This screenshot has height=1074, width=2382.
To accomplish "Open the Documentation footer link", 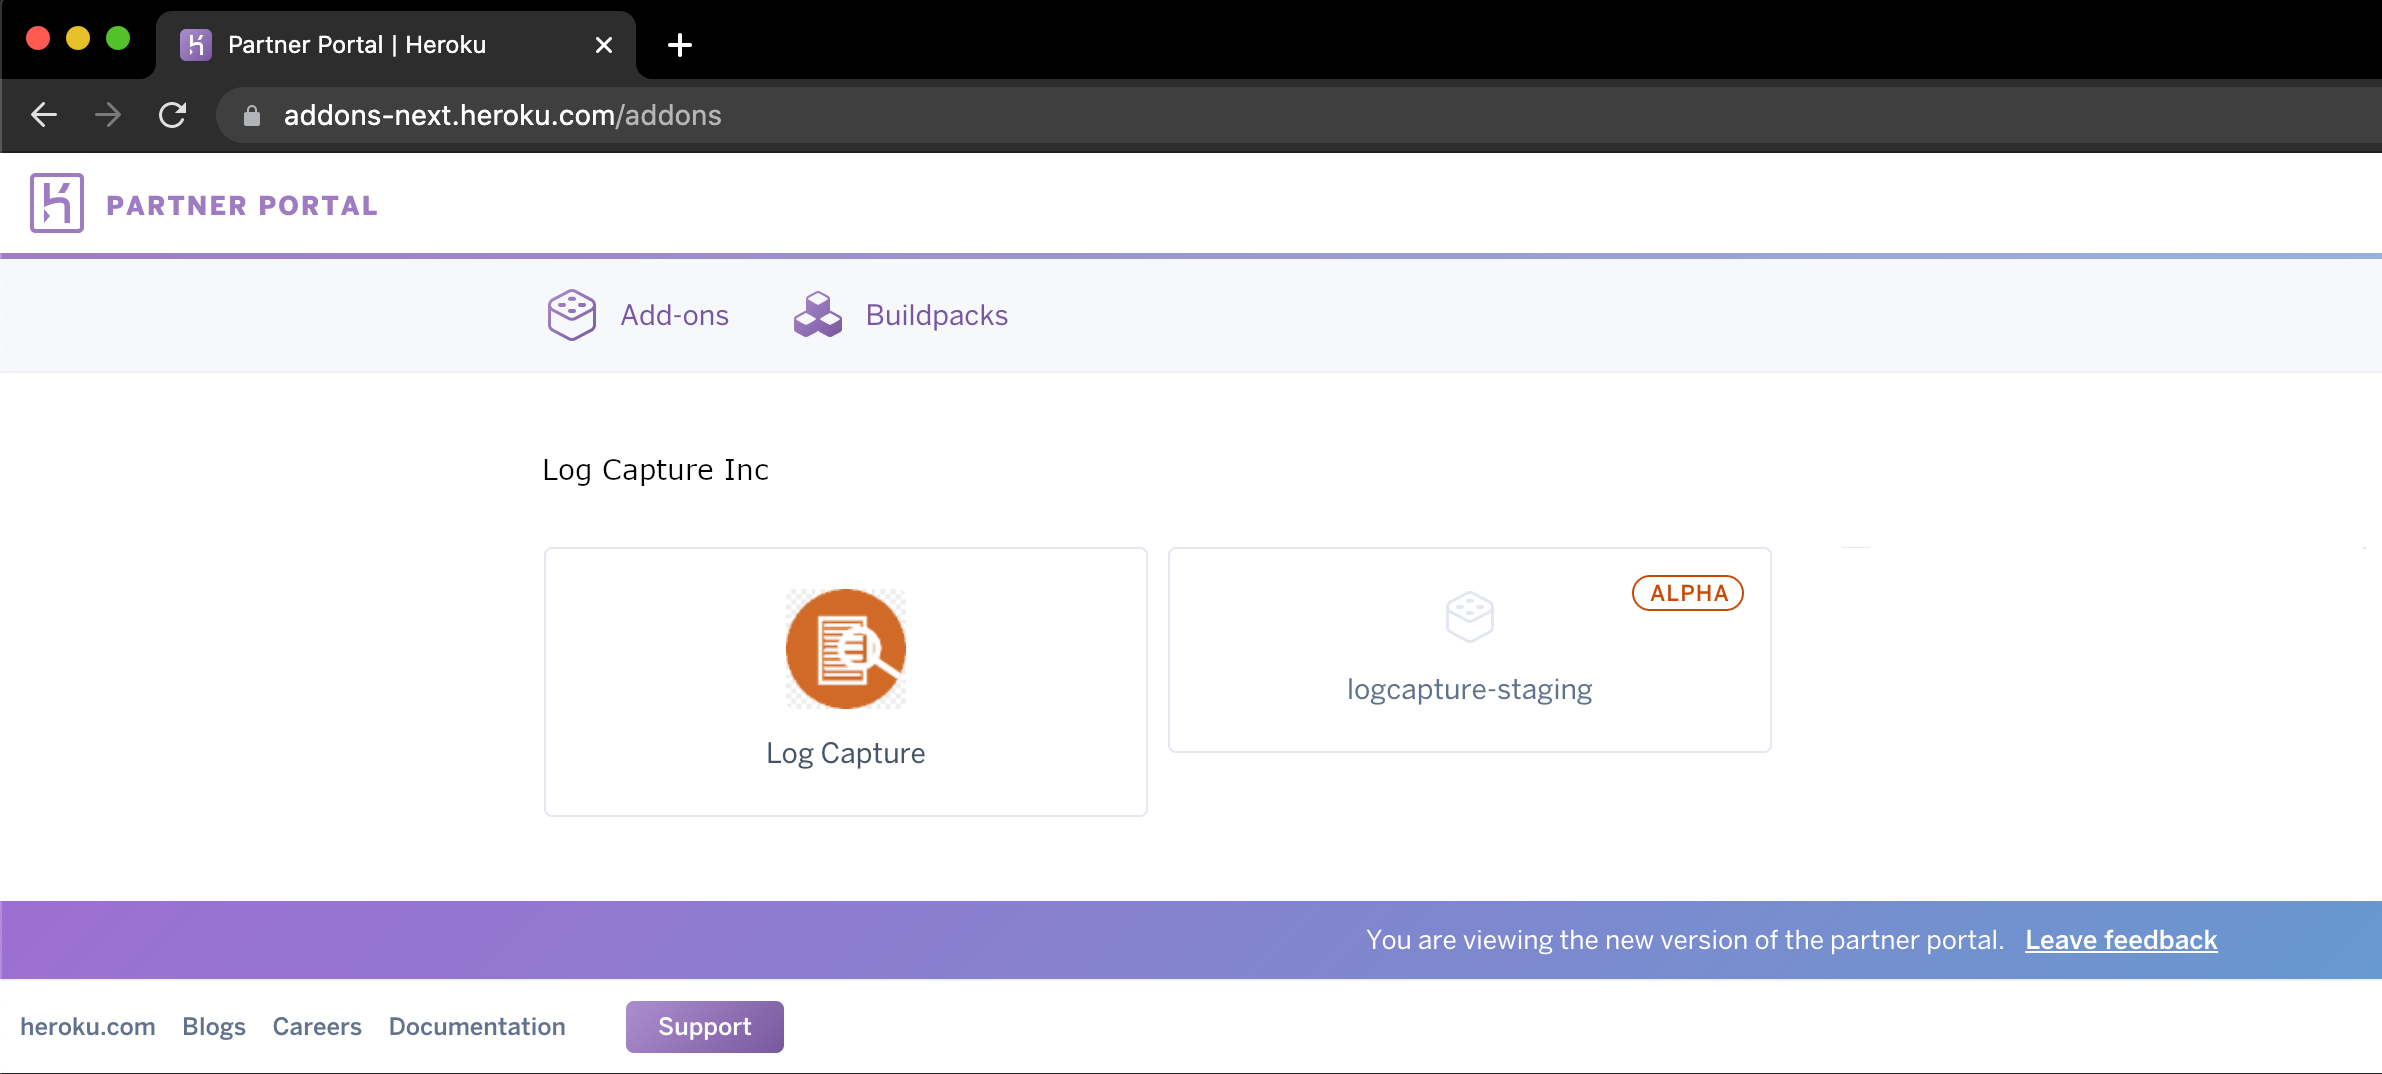I will 477,1026.
